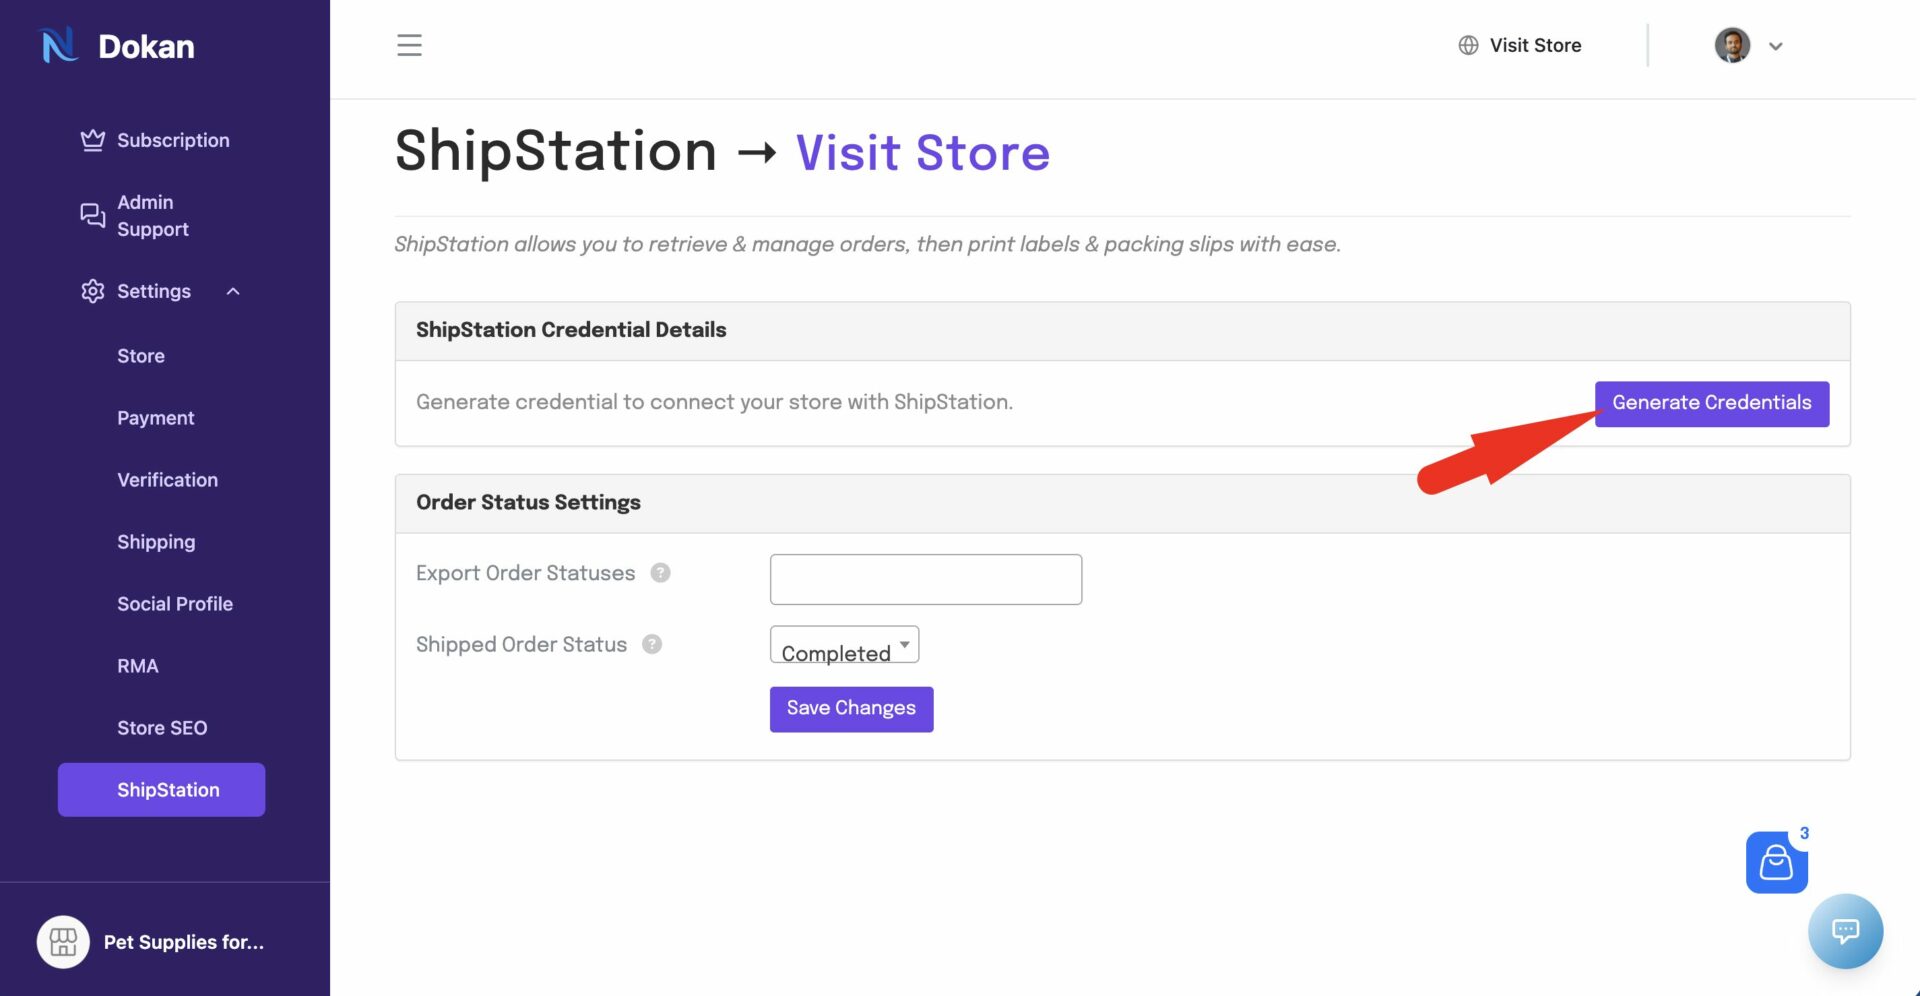Click the Generate Credentials button
The height and width of the screenshot is (996, 1920).
[1711, 403]
